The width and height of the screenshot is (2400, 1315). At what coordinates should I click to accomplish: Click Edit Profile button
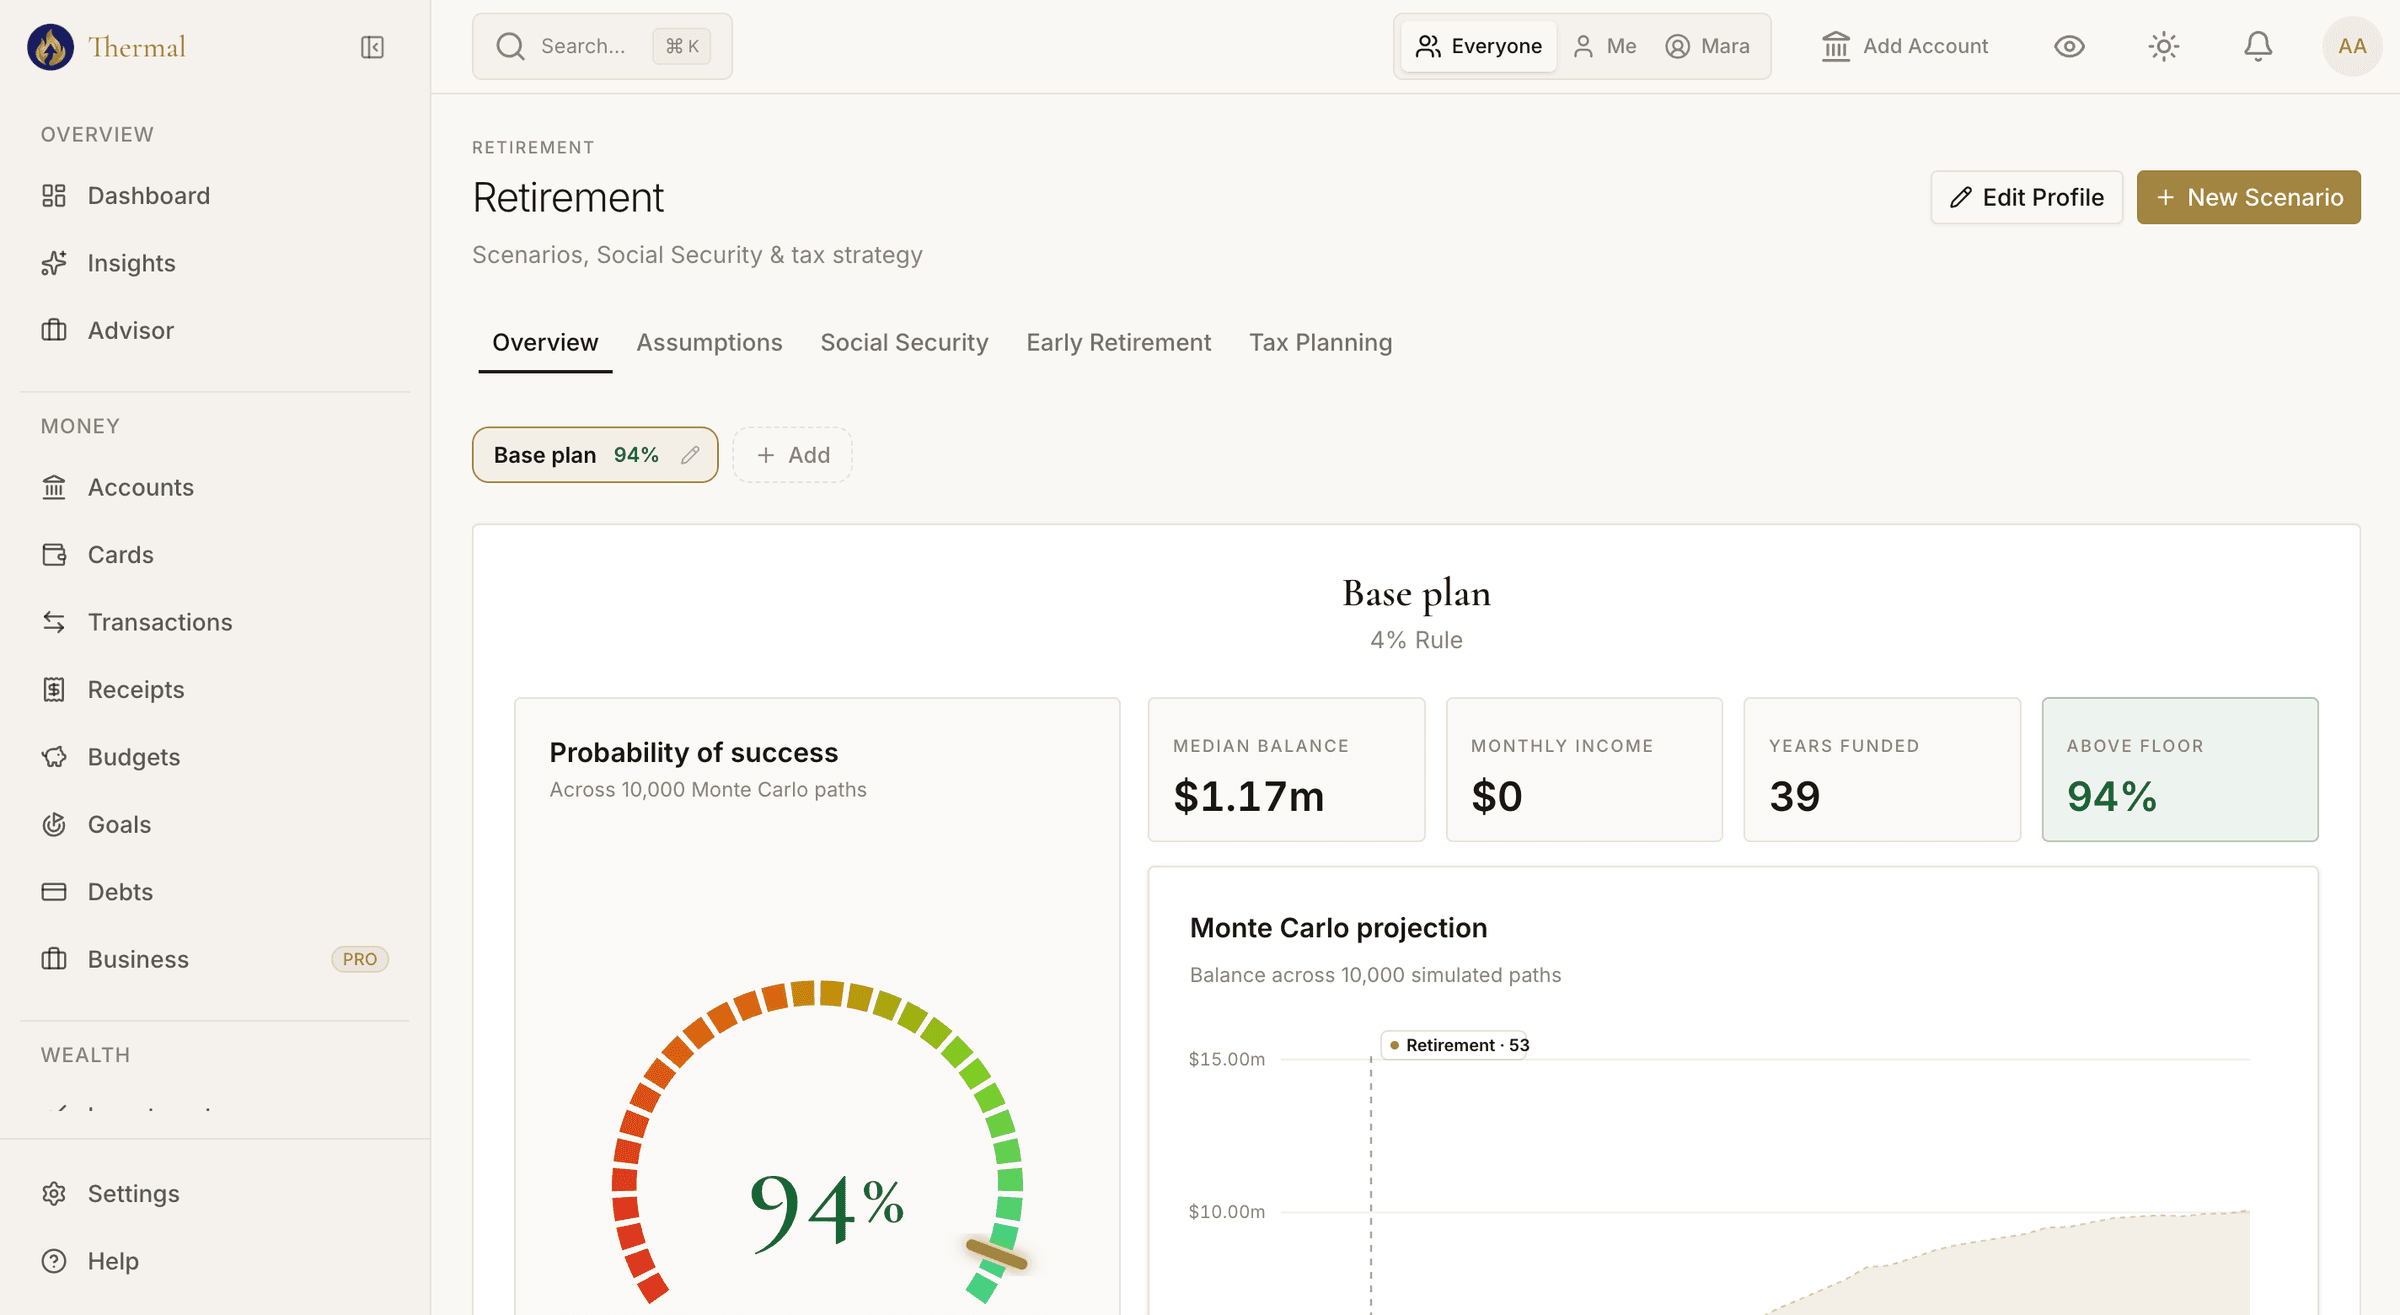click(2026, 197)
